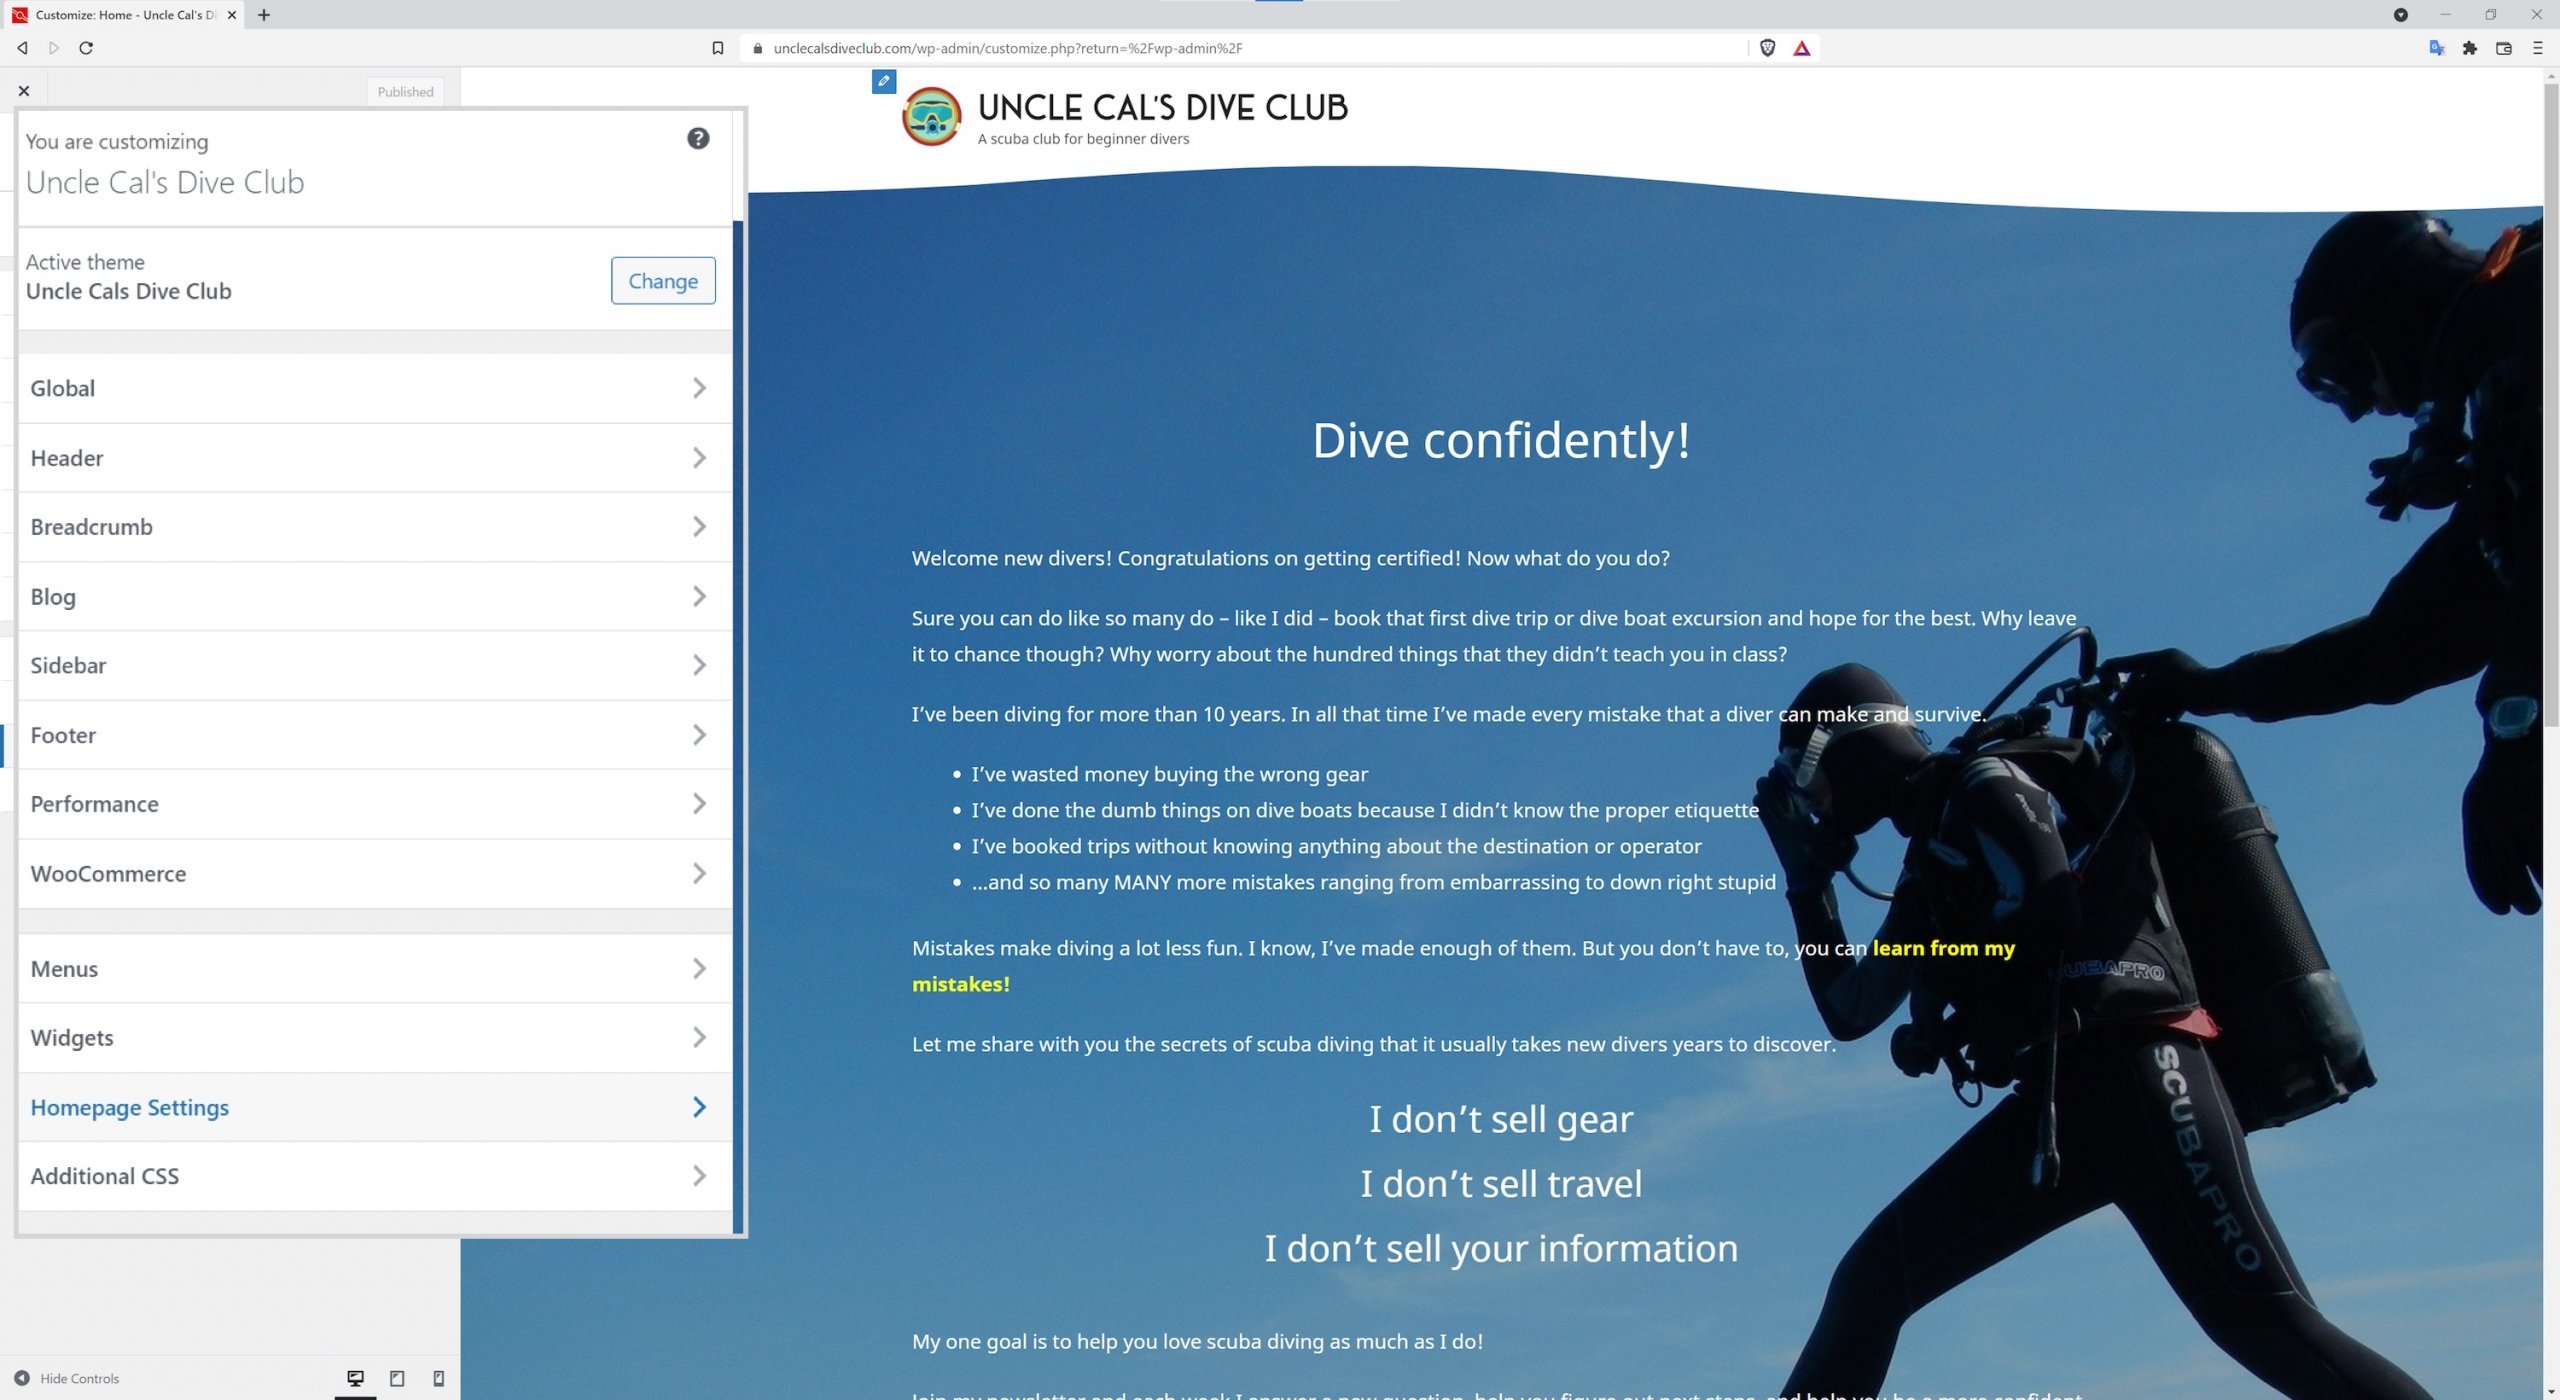Click the UNCLE CAL'S DIVE CLUB site title

click(1162, 107)
